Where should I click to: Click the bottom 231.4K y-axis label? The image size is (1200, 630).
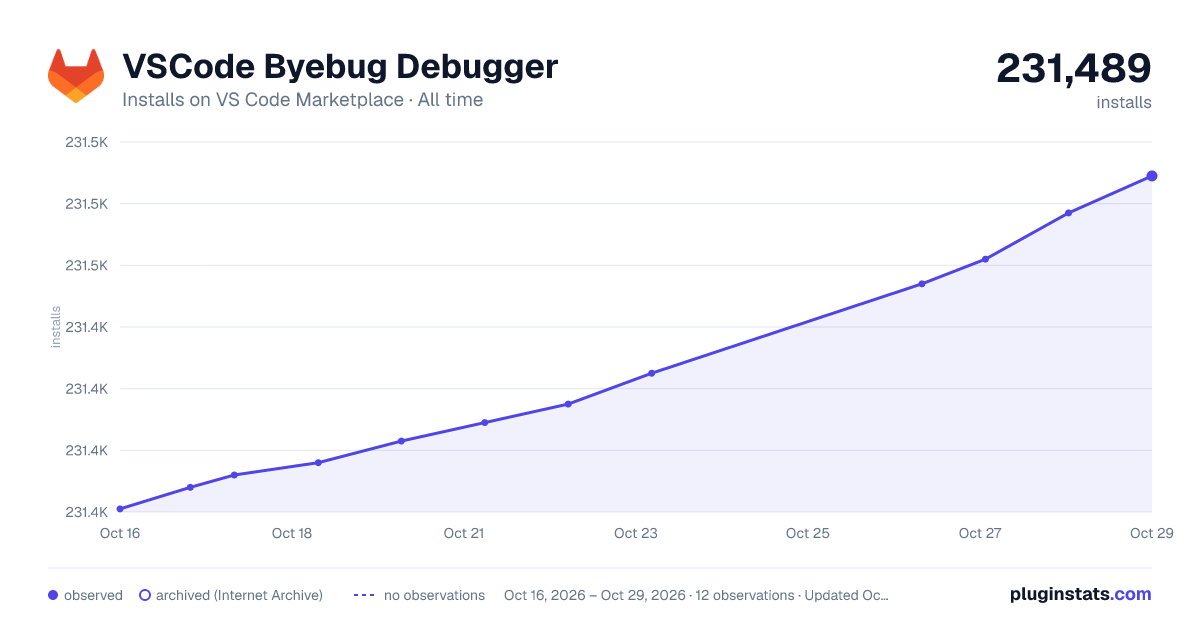click(x=86, y=512)
